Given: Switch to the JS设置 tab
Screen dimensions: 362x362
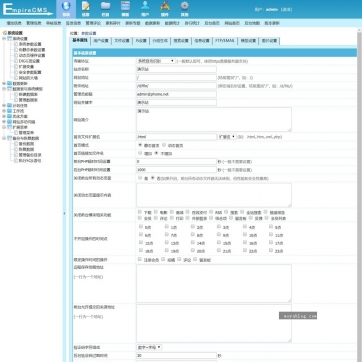Looking at the screenshot, I should click(141, 41).
